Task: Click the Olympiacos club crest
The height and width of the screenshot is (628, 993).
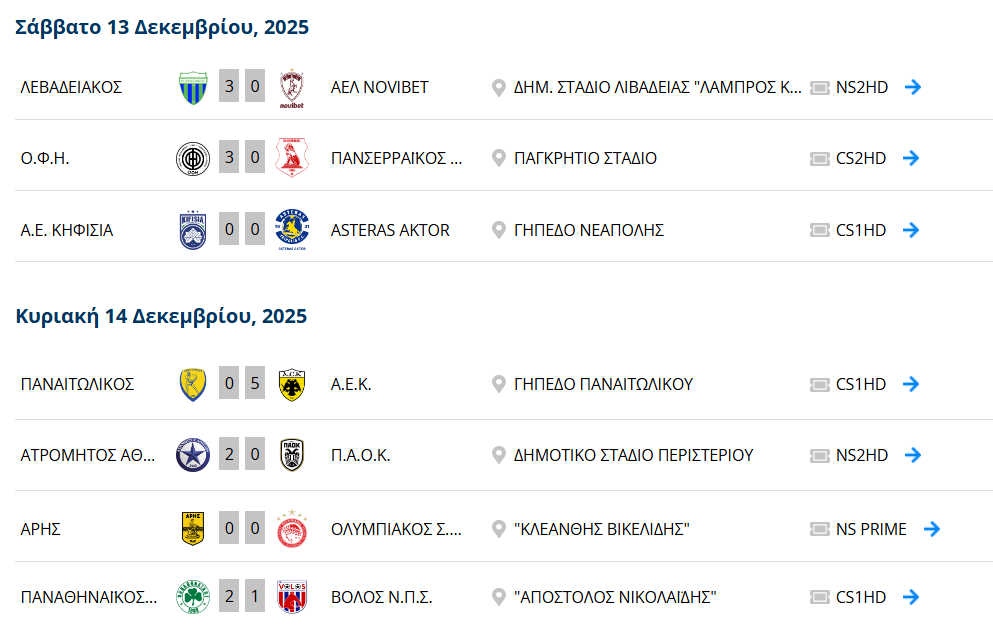Action: (x=291, y=529)
